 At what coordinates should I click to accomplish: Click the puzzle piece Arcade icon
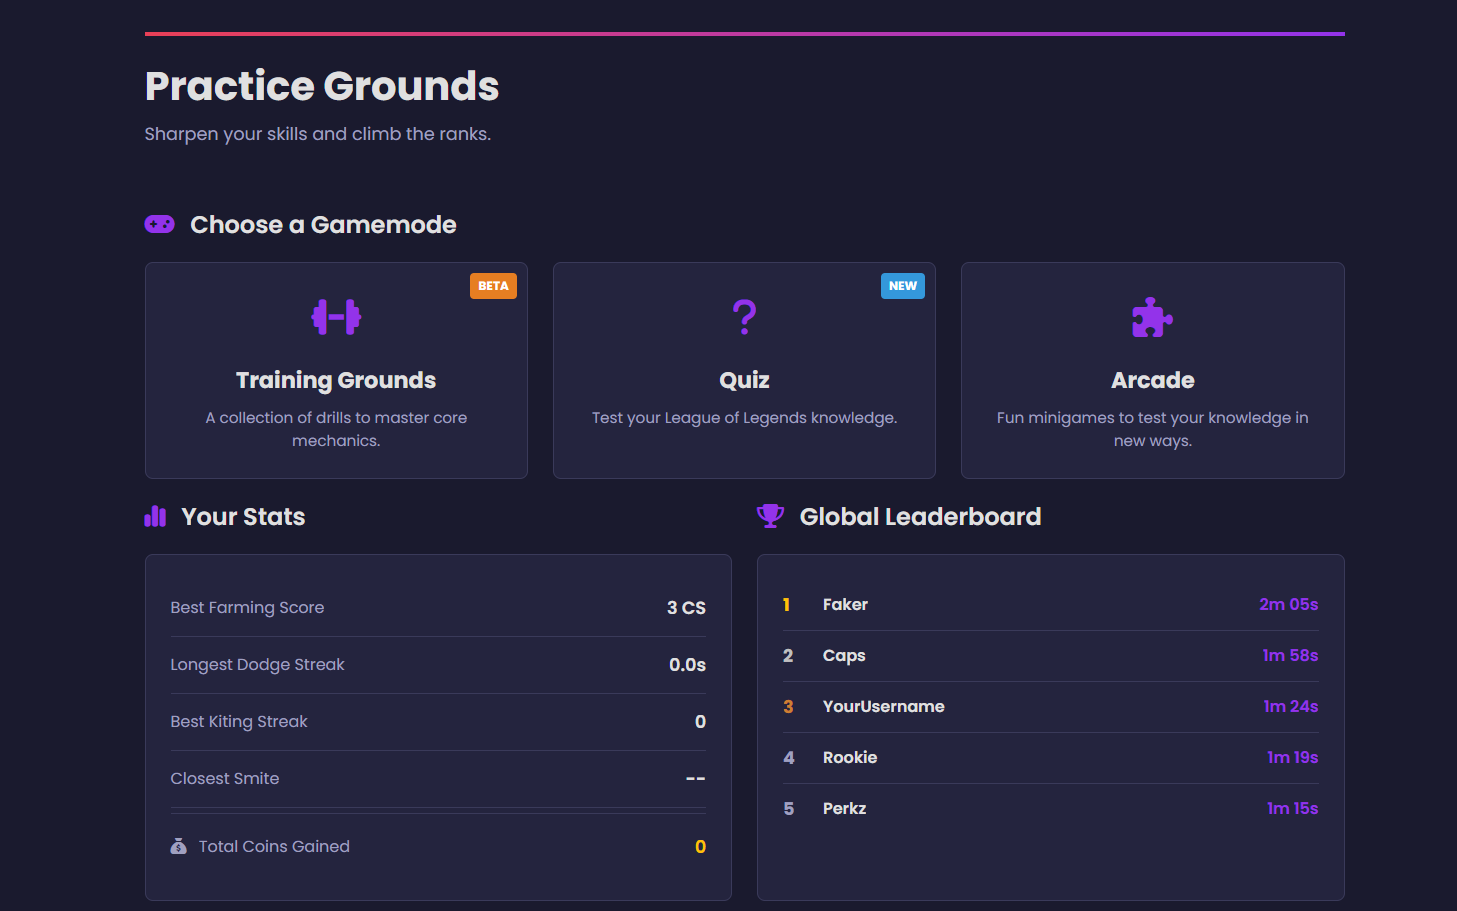pyautogui.click(x=1152, y=317)
